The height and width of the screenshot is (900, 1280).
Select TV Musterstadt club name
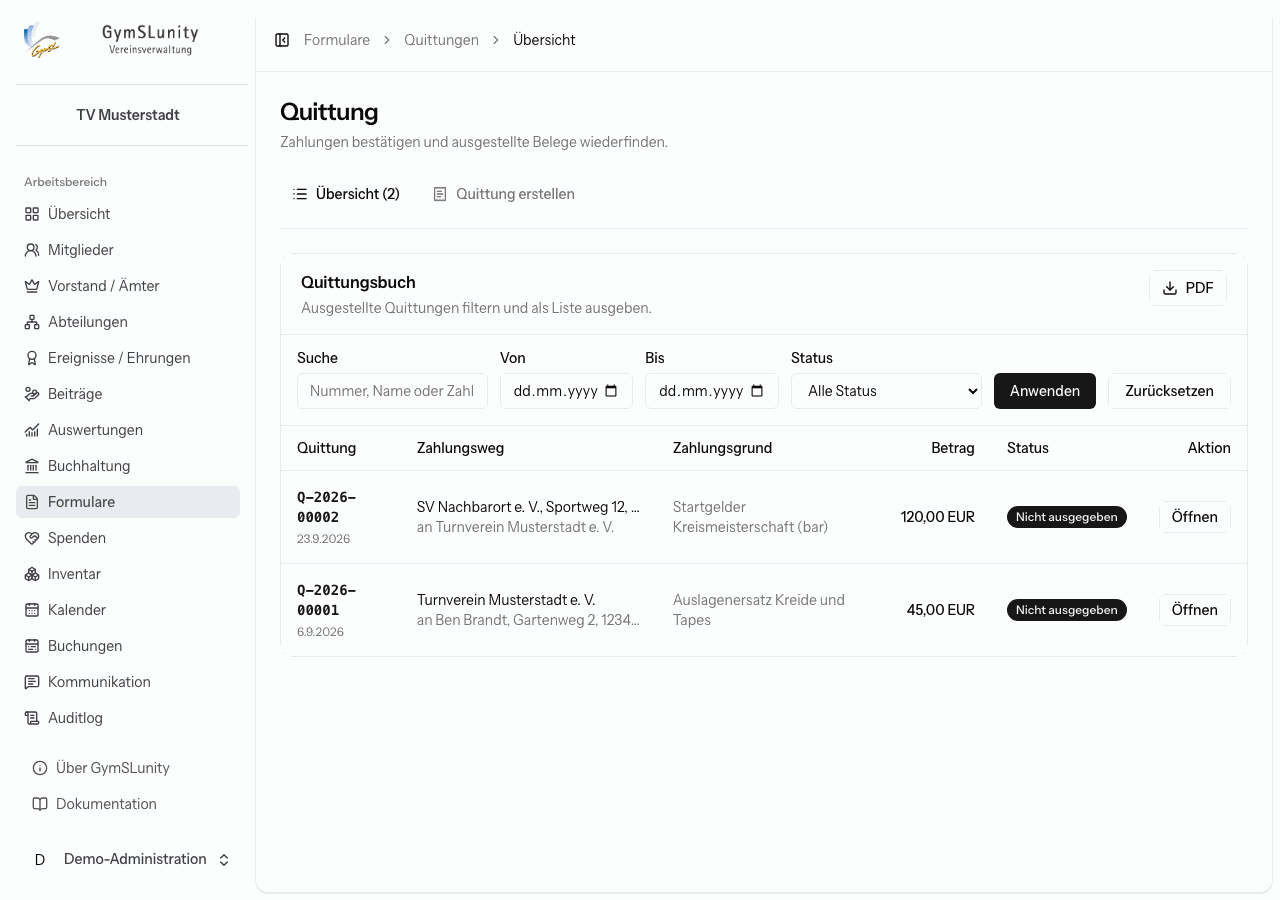pos(128,115)
